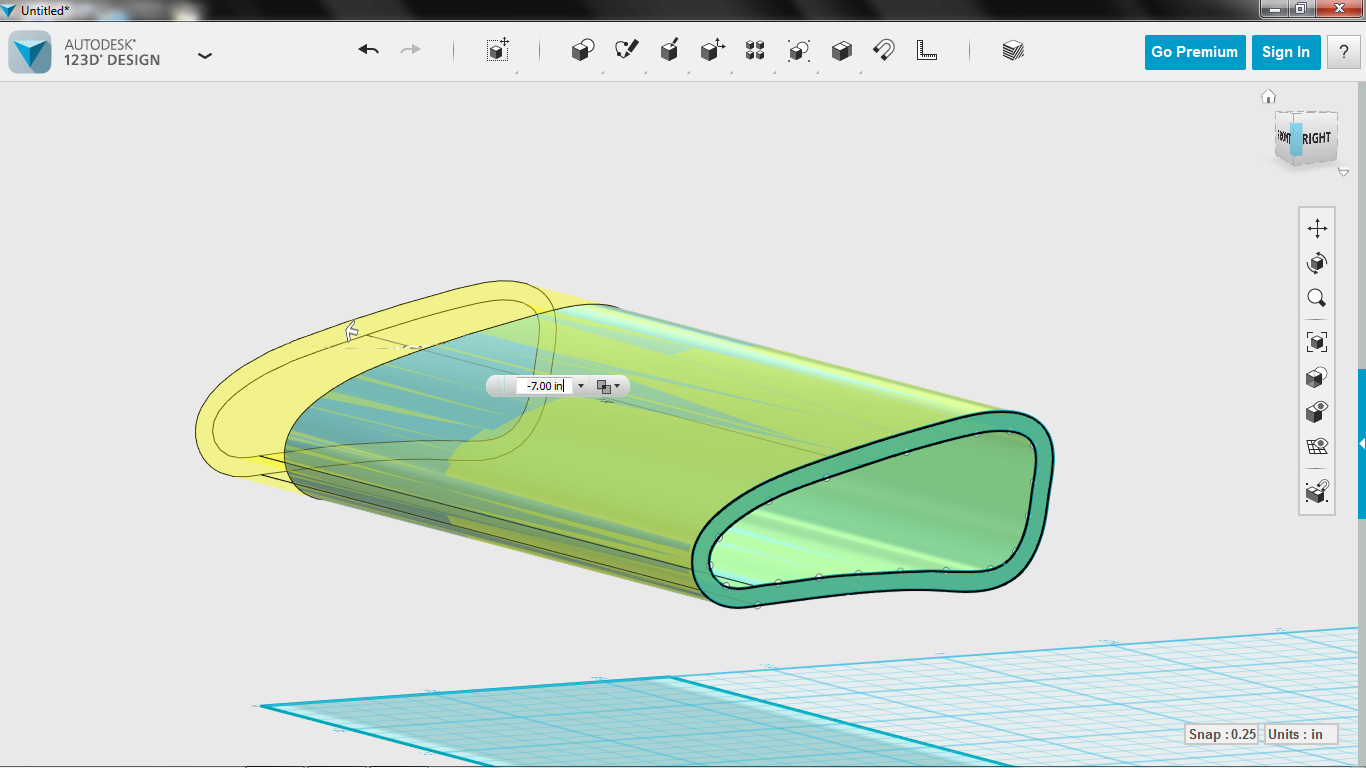The image size is (1366, 768).
Task: Click the Sign In button
Action: coord(1285,52)
